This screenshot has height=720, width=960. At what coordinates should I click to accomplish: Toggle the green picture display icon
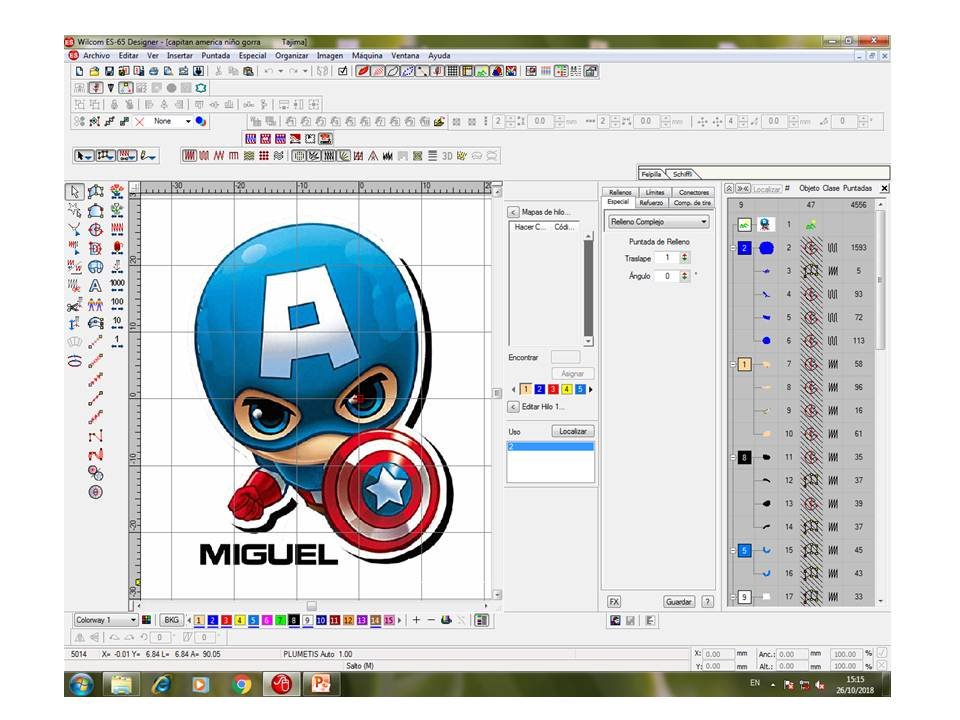click(x=482, y=72)
